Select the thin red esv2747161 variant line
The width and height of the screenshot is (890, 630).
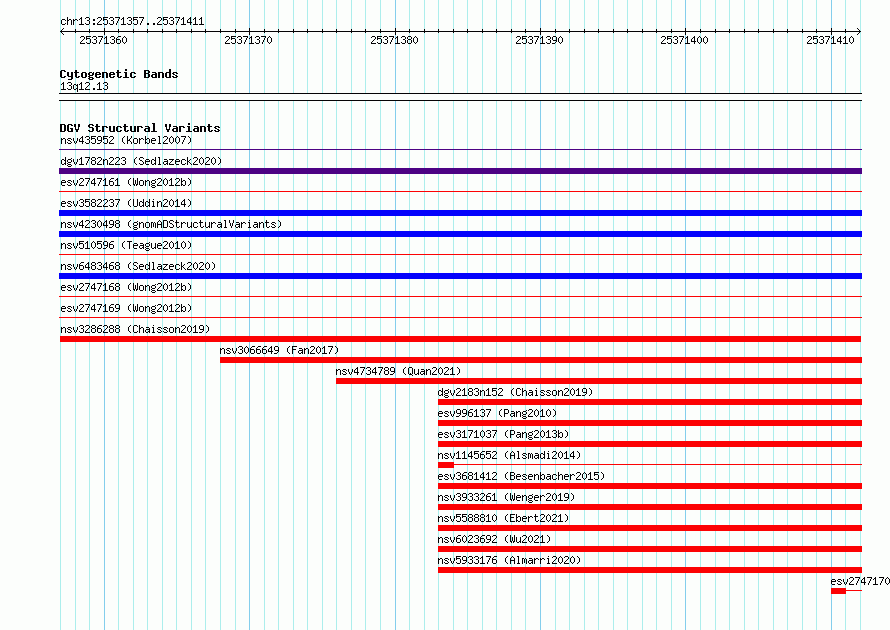click(x=460, y=192)
